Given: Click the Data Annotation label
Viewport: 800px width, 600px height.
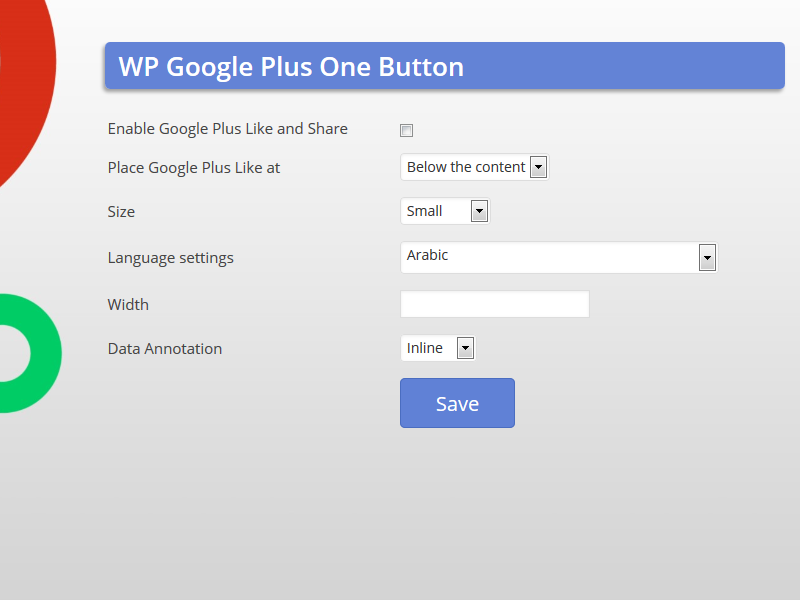Looking at the screenshot, I should (x=165, y=348).
